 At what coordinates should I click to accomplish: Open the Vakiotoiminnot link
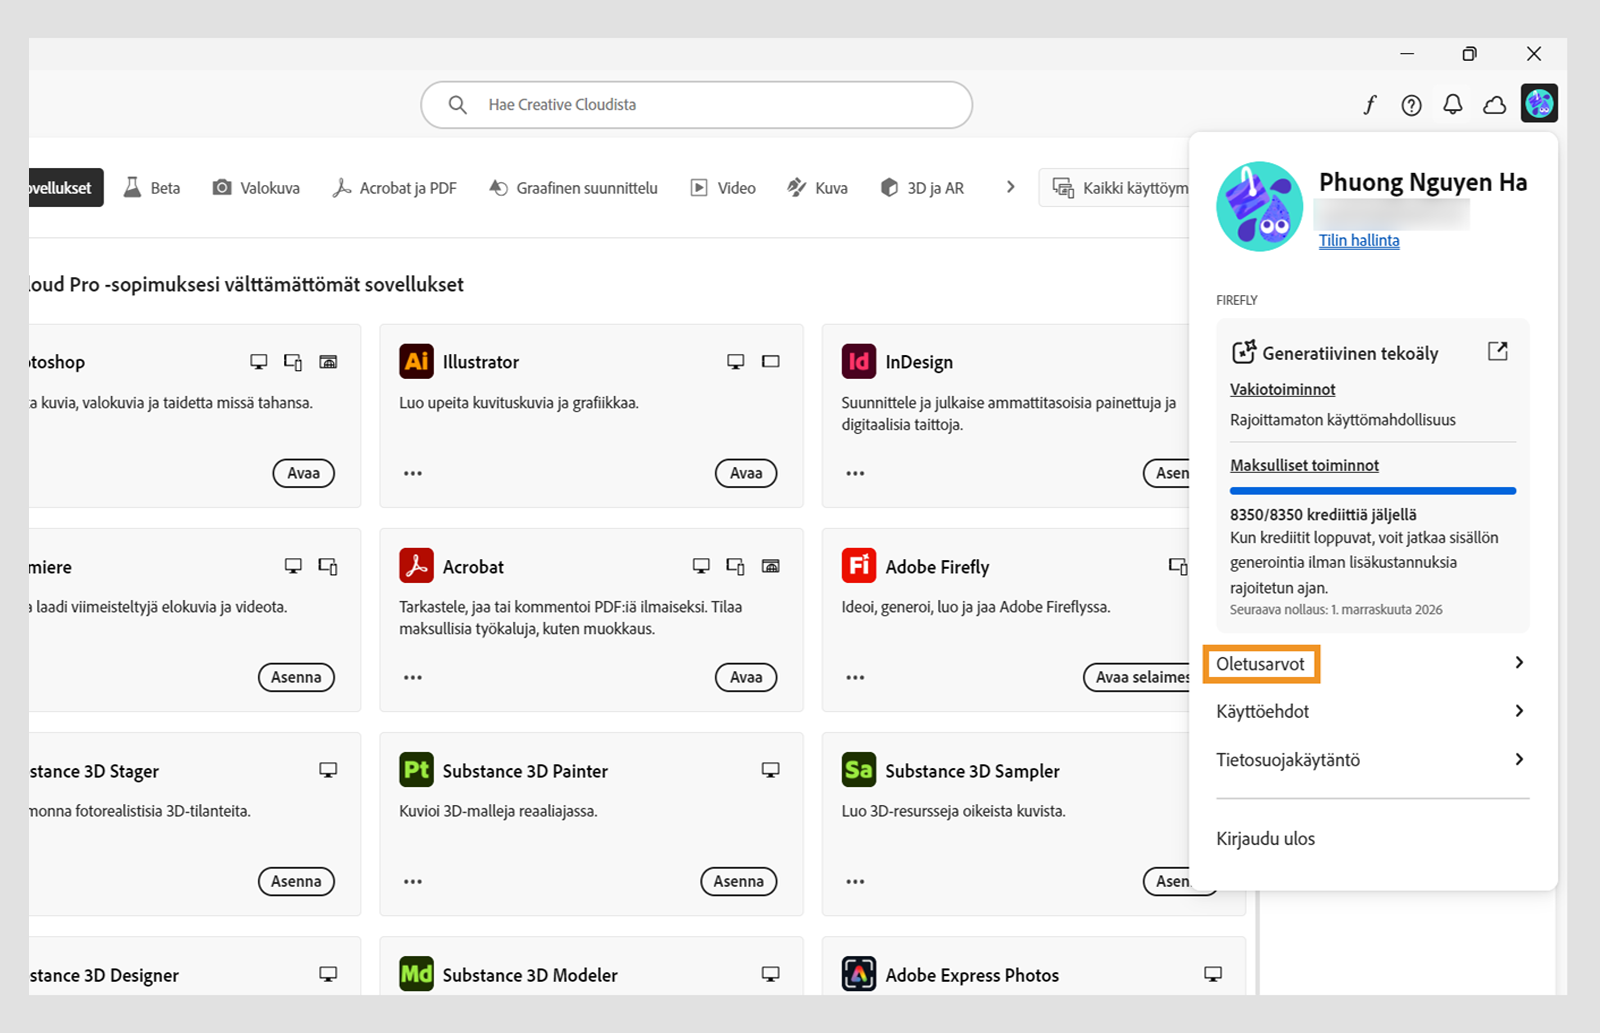[x=1282, y=389]
